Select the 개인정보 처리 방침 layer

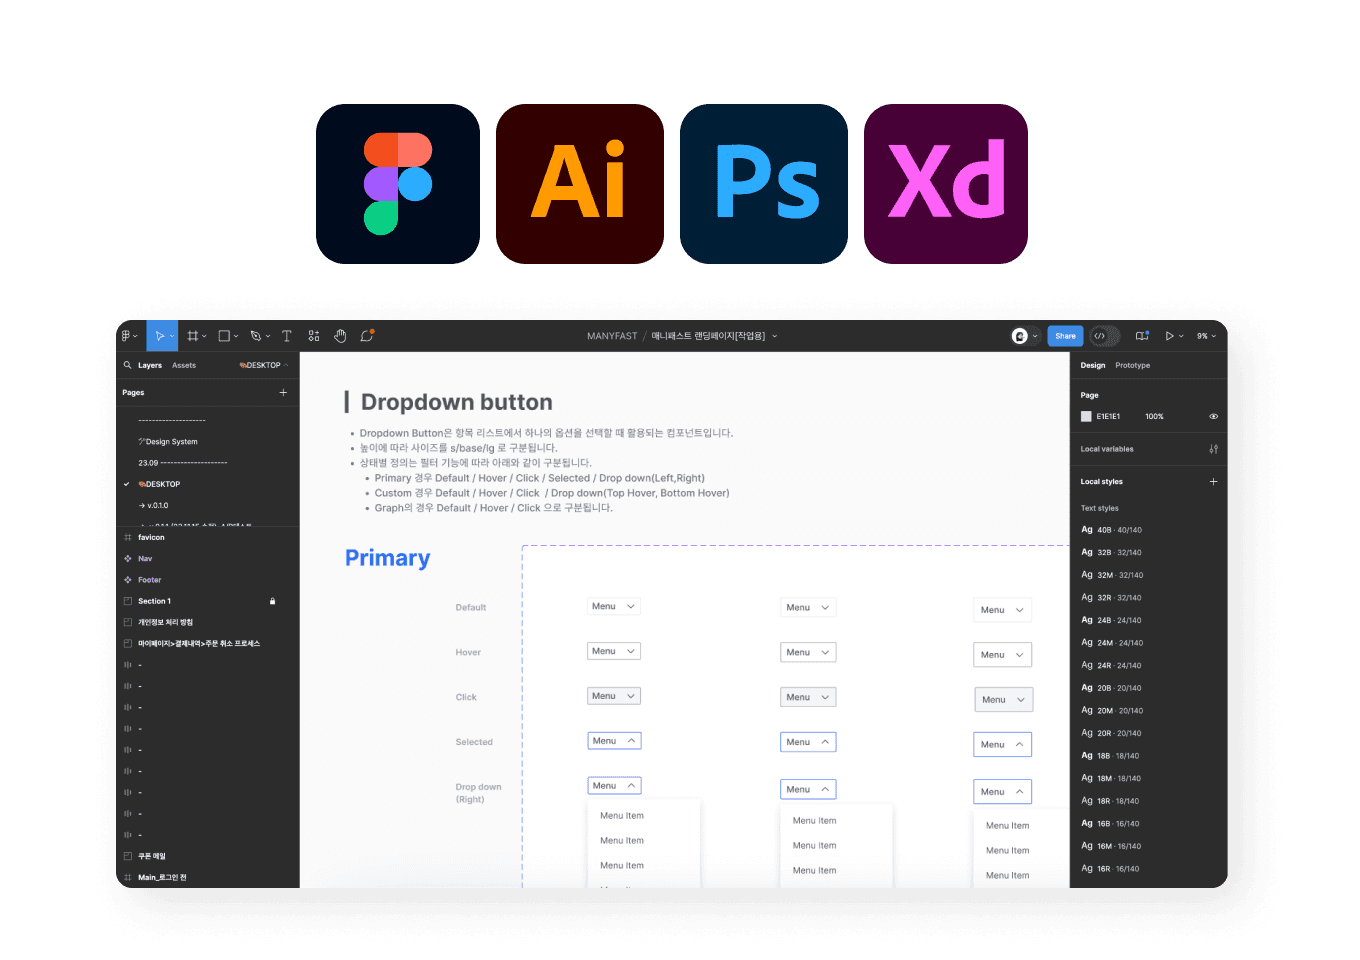click(165, 622)
